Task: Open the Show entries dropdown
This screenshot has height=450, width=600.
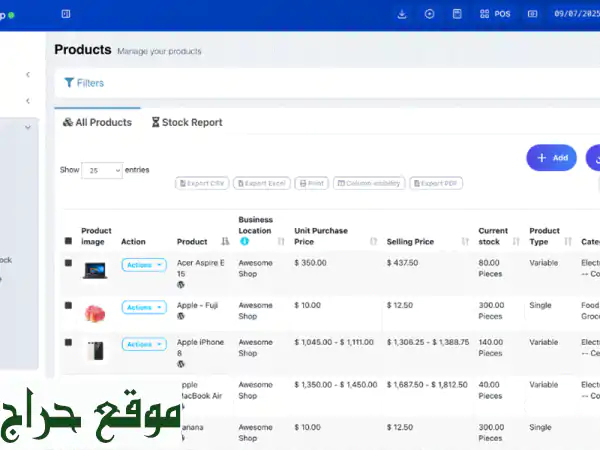Action: (x=102, y=170)
